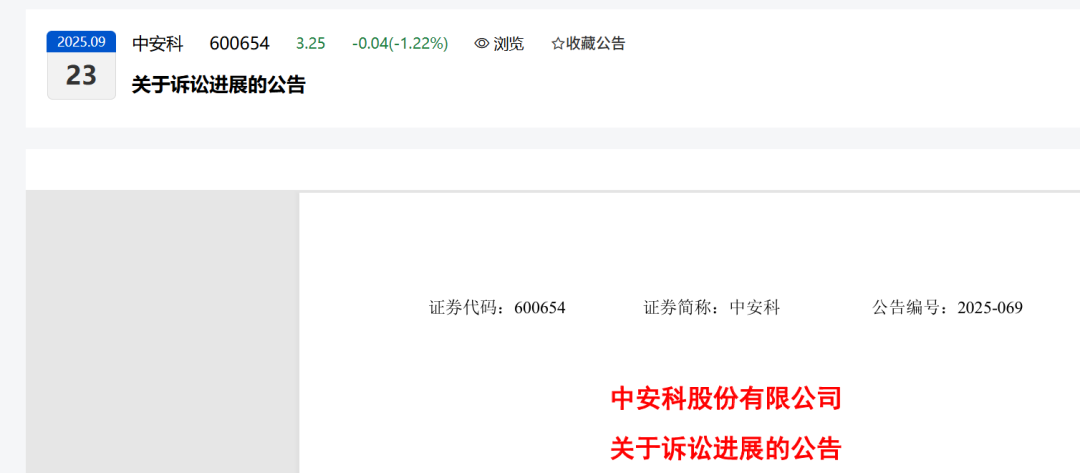Open the bold black 关于诉讼进展的公告 title
The image size is (1080, 473).
tap(218, 85)
